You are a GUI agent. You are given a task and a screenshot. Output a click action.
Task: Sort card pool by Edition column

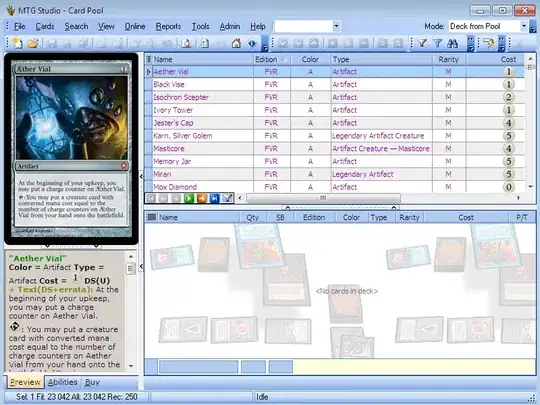[x=271, y=59]
